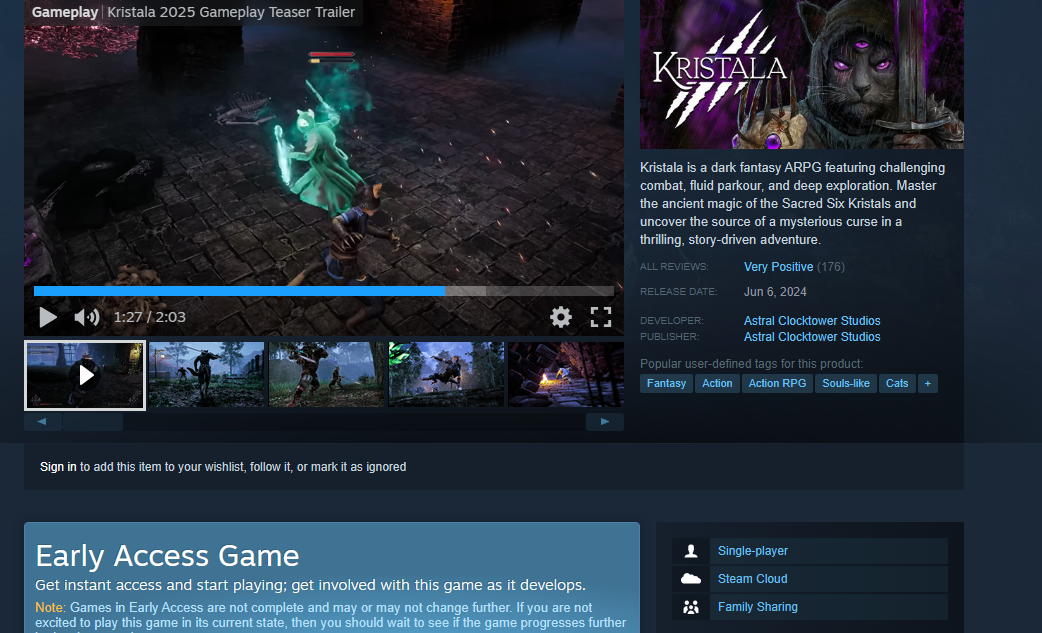Expand more tags with the plus button
The image size is (1042, 633).
[928, 383]
